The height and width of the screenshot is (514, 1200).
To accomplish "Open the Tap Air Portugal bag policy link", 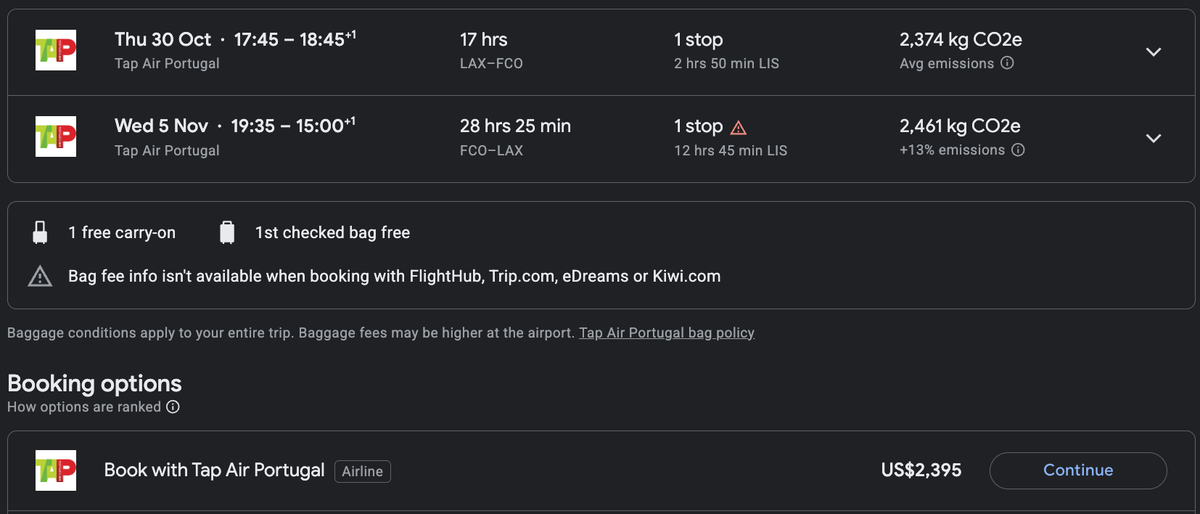I will point(667,332).
